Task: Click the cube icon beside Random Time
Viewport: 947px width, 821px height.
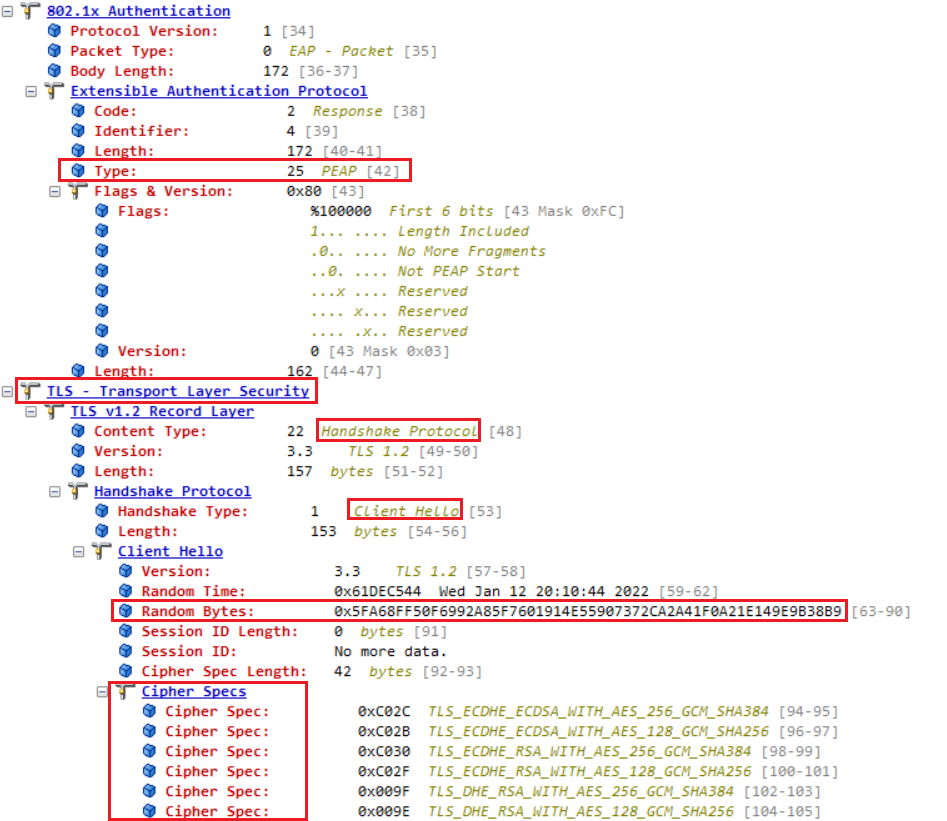Action: (126, 591)
